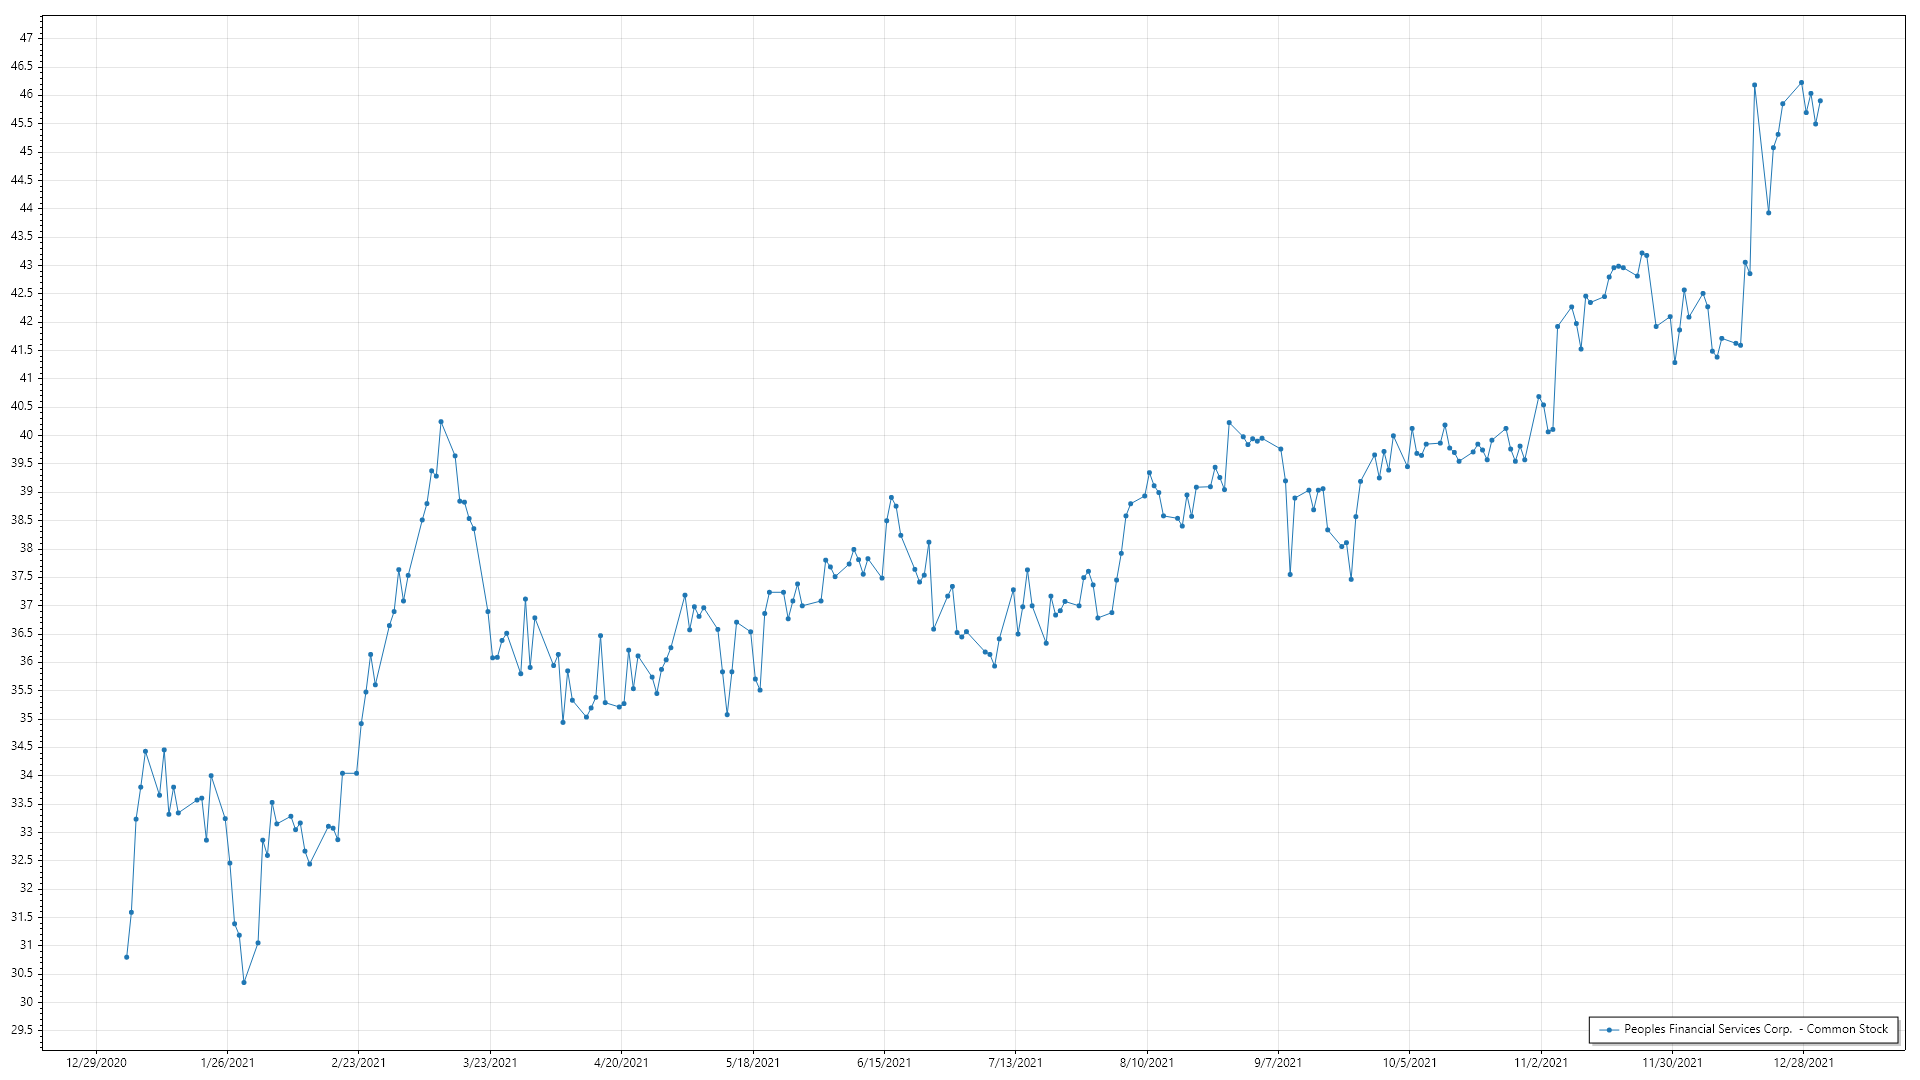This screenshot has width=1920, height=1080.
Task: Click the 2/23/2021 x-axis label
Action: (358, 1062)
